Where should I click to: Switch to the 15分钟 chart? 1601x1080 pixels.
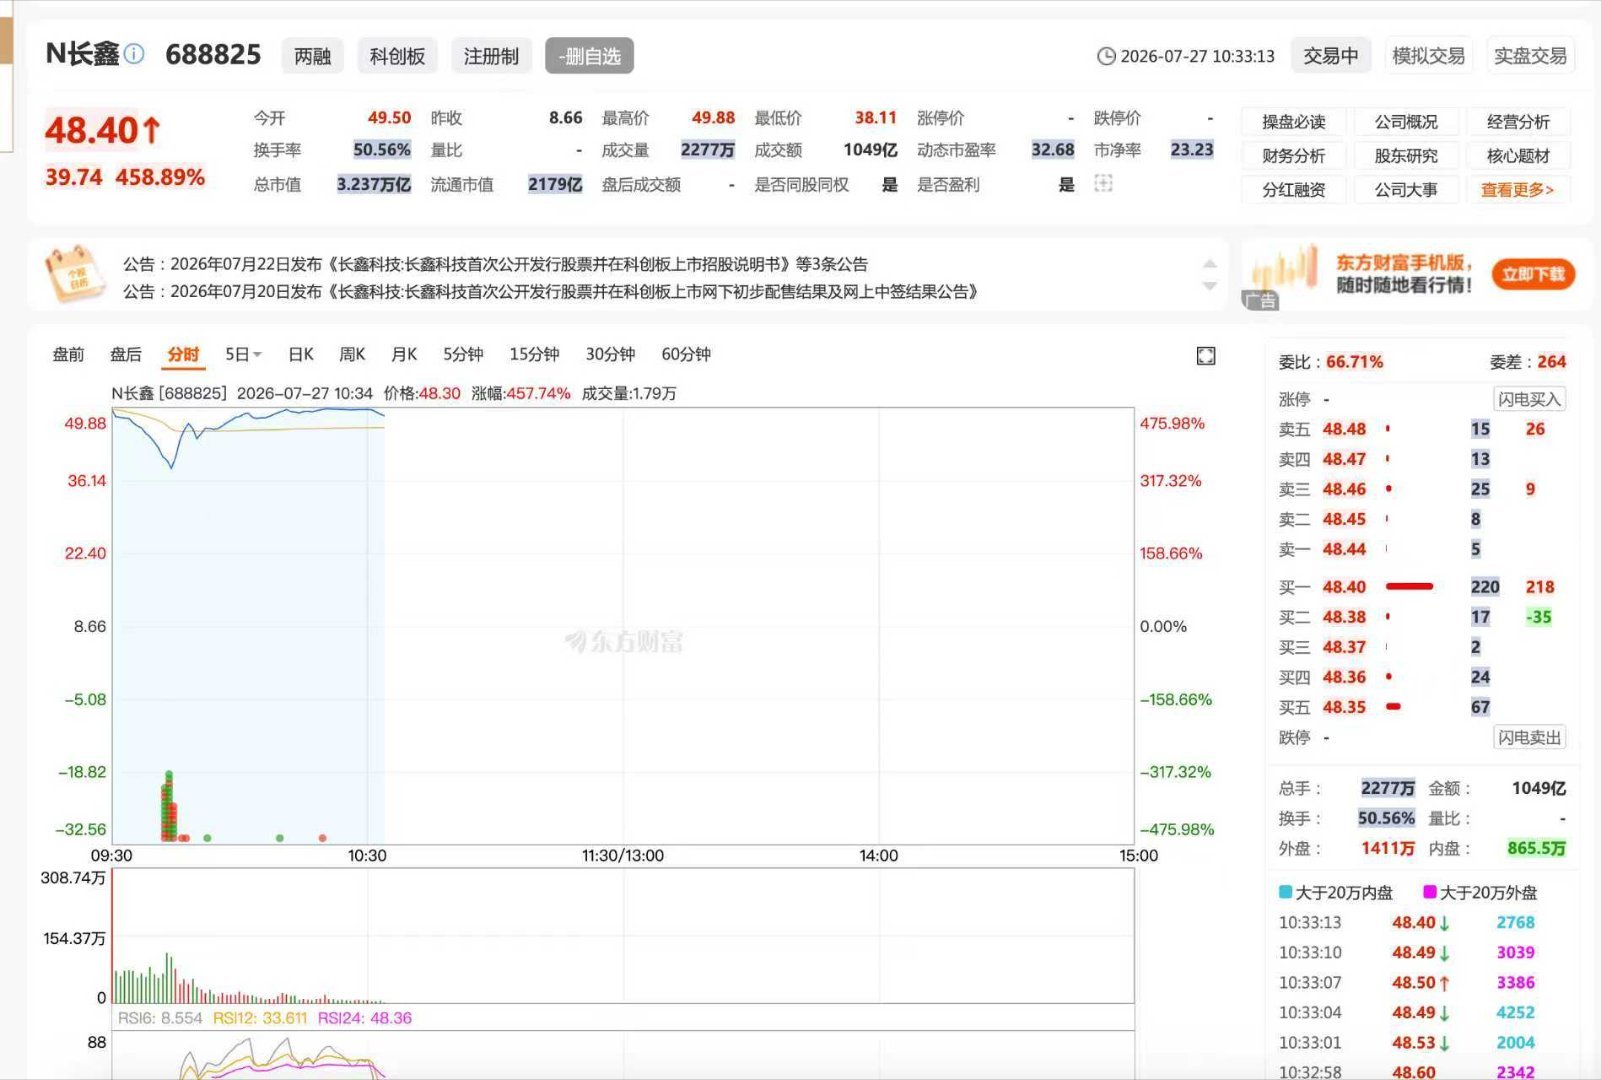[x=534, y=354]
